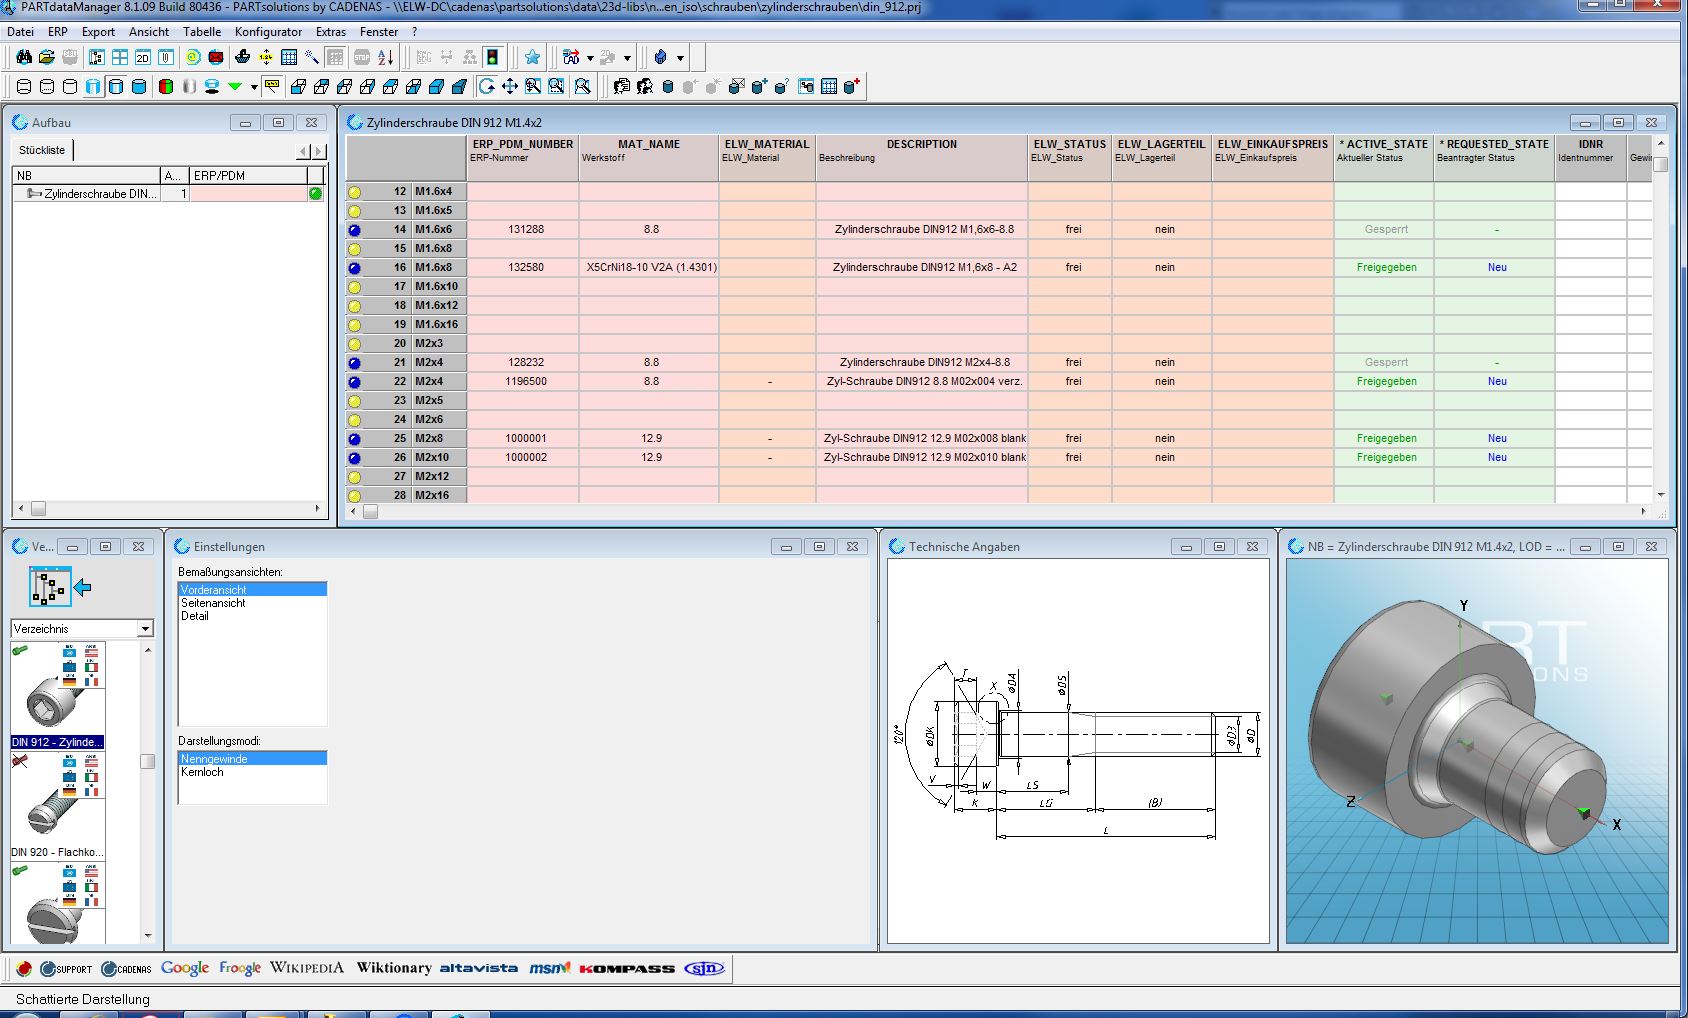Click the traffic light status icon
This screenshot has width=1688, height=1018.
point(492,58)
